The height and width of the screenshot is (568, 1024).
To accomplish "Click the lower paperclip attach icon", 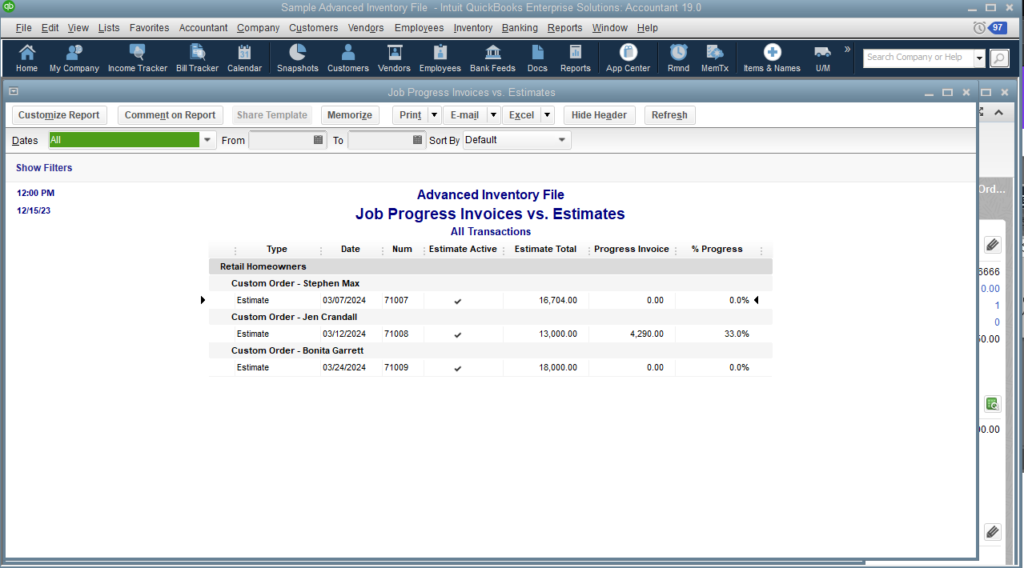I will pyautogui.click(x=992, y=532).
